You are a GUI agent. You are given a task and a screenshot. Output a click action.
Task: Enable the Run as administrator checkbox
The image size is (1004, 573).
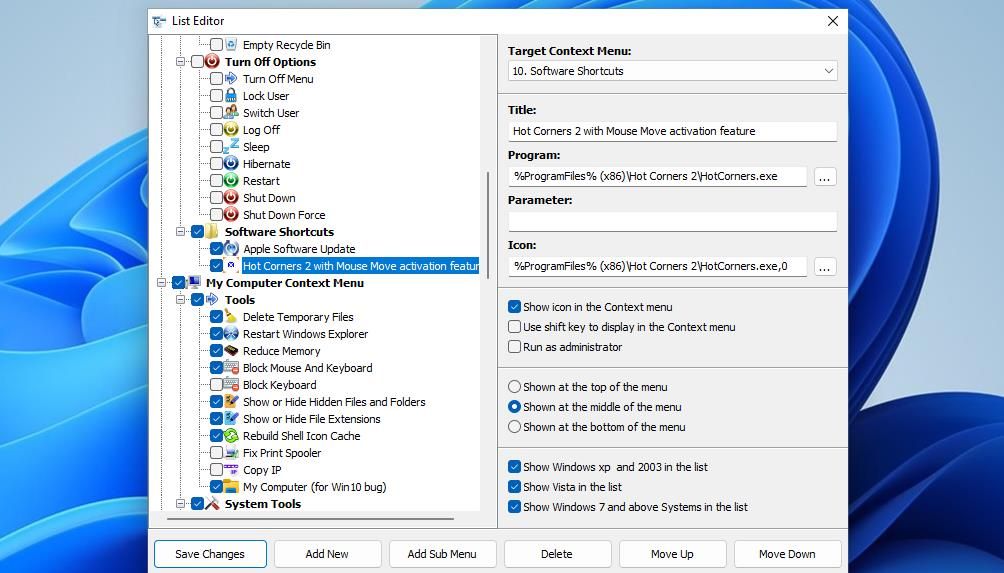(515, 347)
